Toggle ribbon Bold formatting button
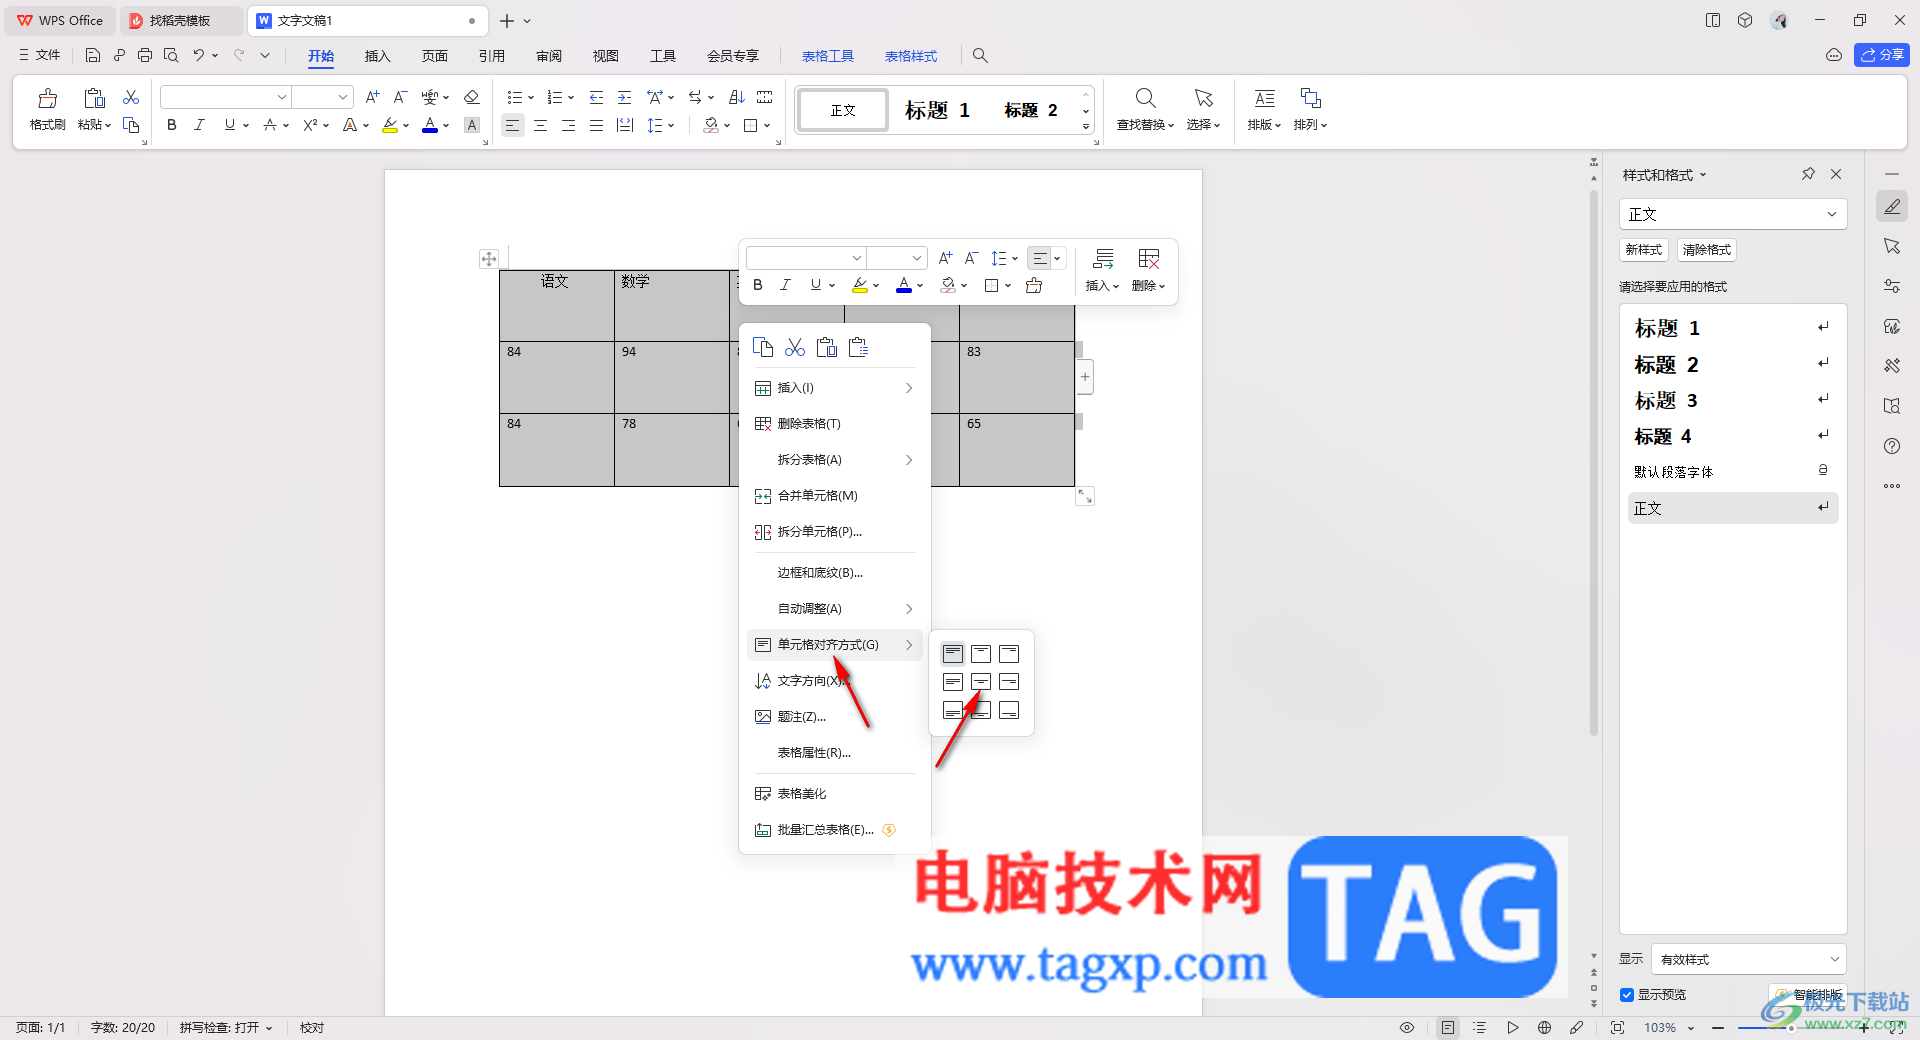This screenshot has height=1040, width=1920. 172,125
